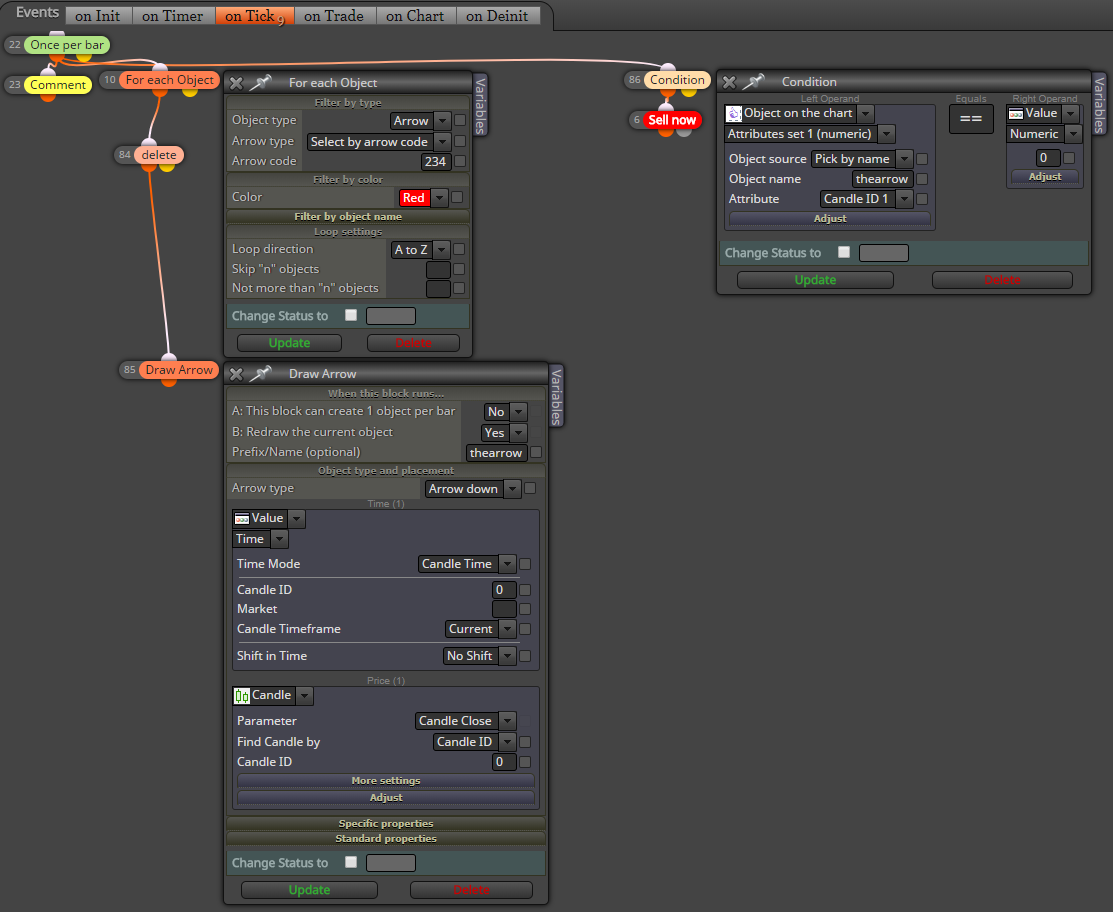1113x912 pixels.
Task: Pin the Condition panel
Action: coord(753,82)
